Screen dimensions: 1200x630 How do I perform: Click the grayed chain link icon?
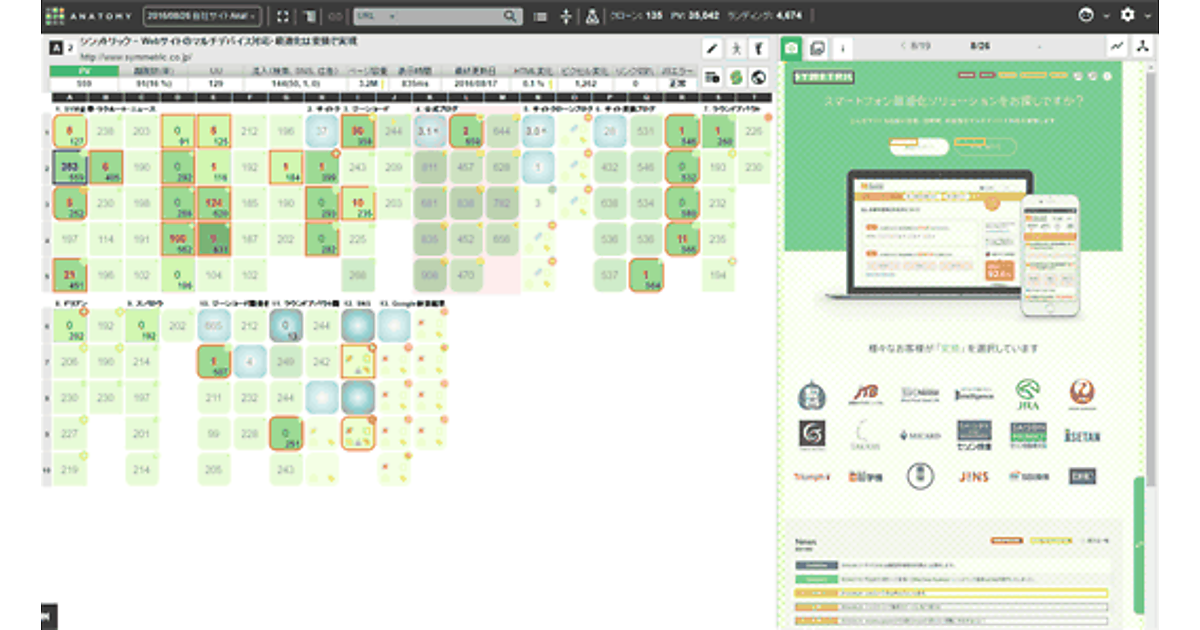tap(335, 16)
